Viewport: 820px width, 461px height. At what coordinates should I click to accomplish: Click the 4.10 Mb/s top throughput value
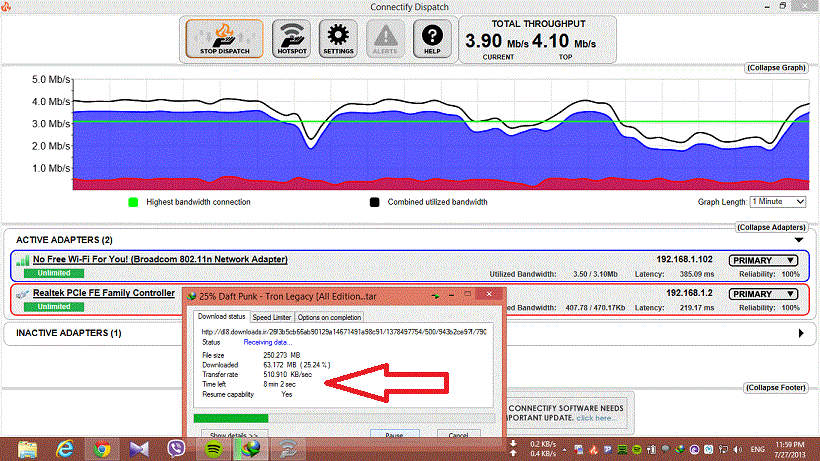564,41
